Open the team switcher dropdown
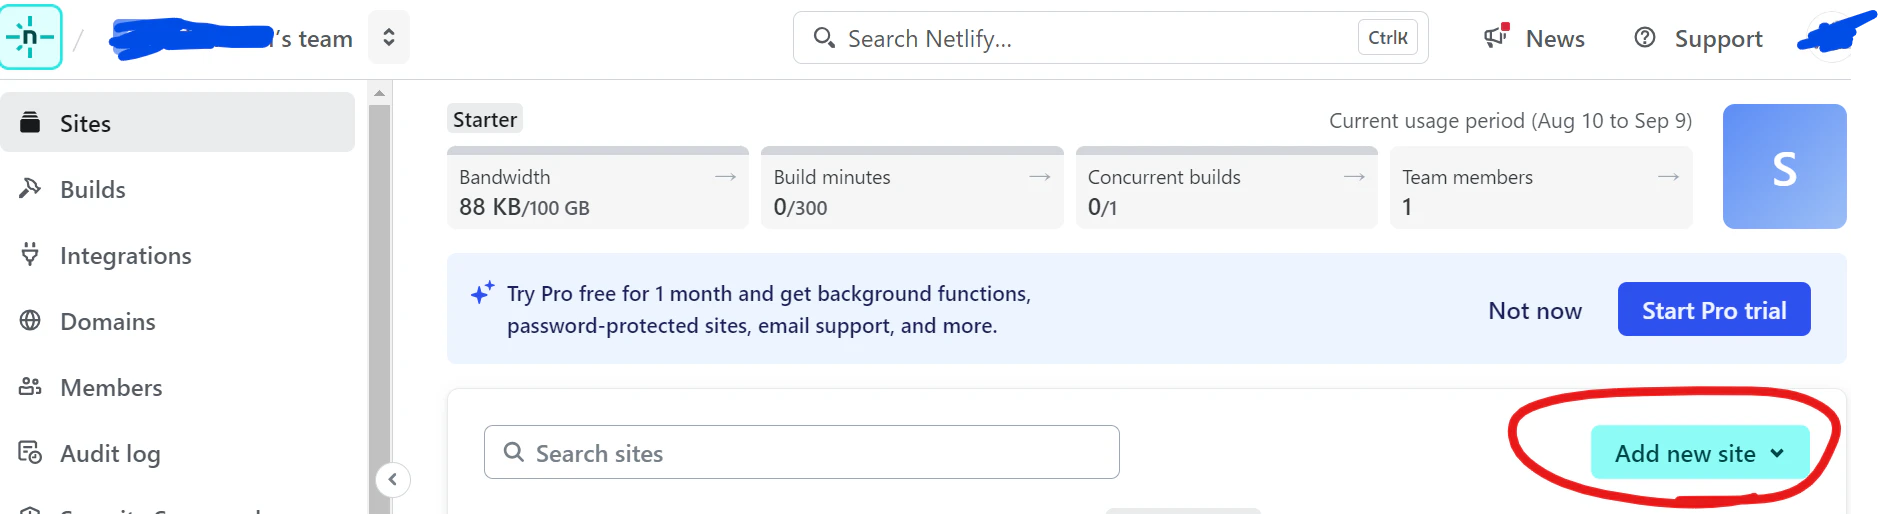1879x514 pixels. (389, 38)
